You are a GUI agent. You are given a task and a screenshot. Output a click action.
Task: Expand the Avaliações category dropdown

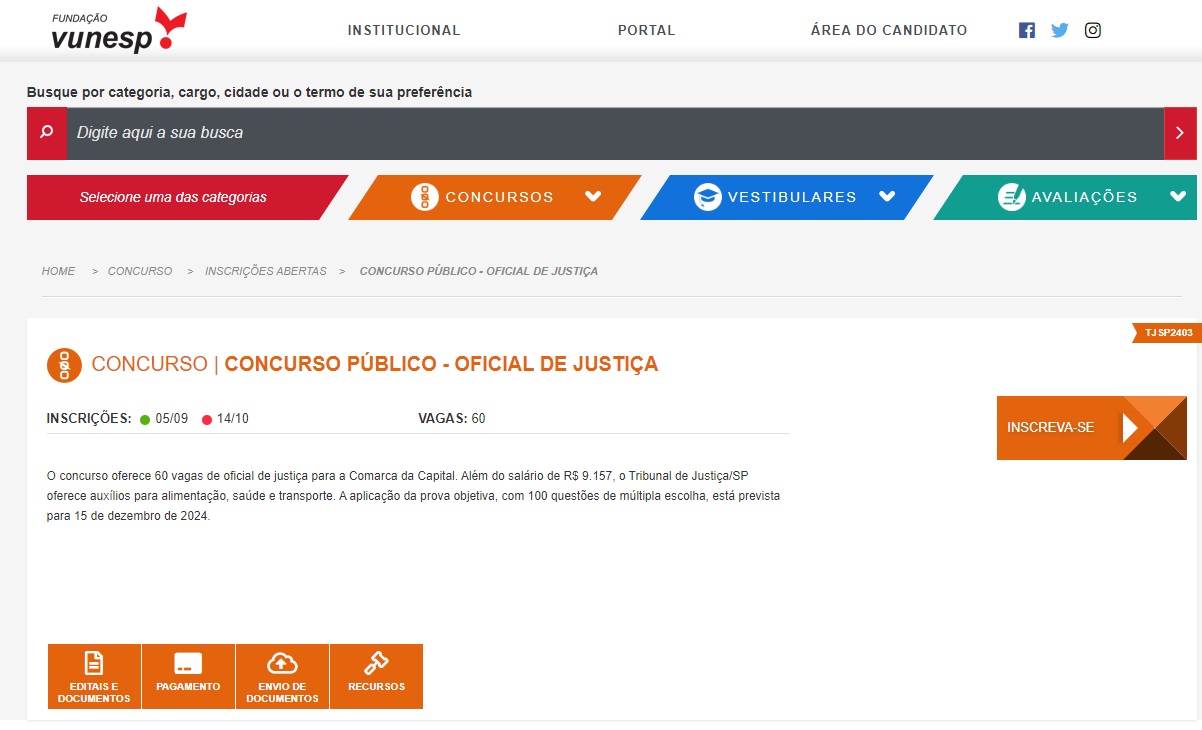coord(1177,197)
